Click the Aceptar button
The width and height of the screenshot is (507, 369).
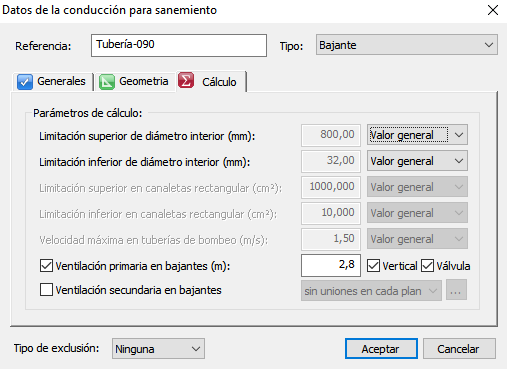point(381,349)
